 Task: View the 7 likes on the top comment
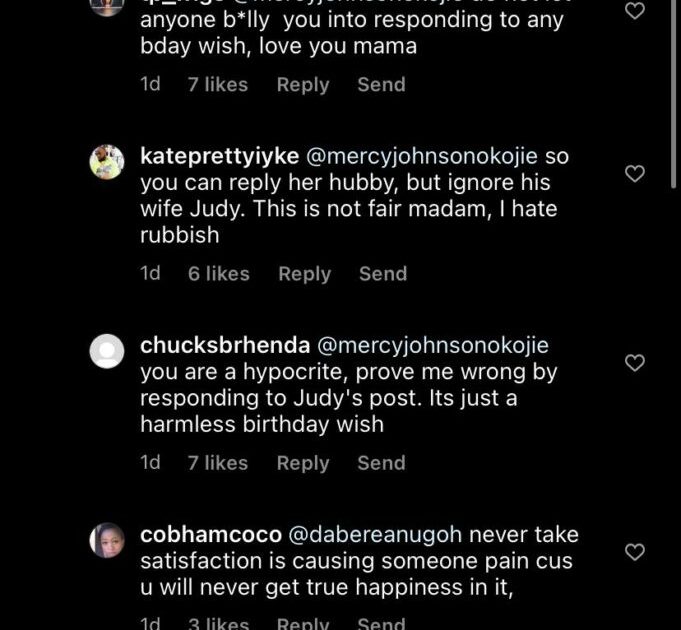tap(217, 85)
